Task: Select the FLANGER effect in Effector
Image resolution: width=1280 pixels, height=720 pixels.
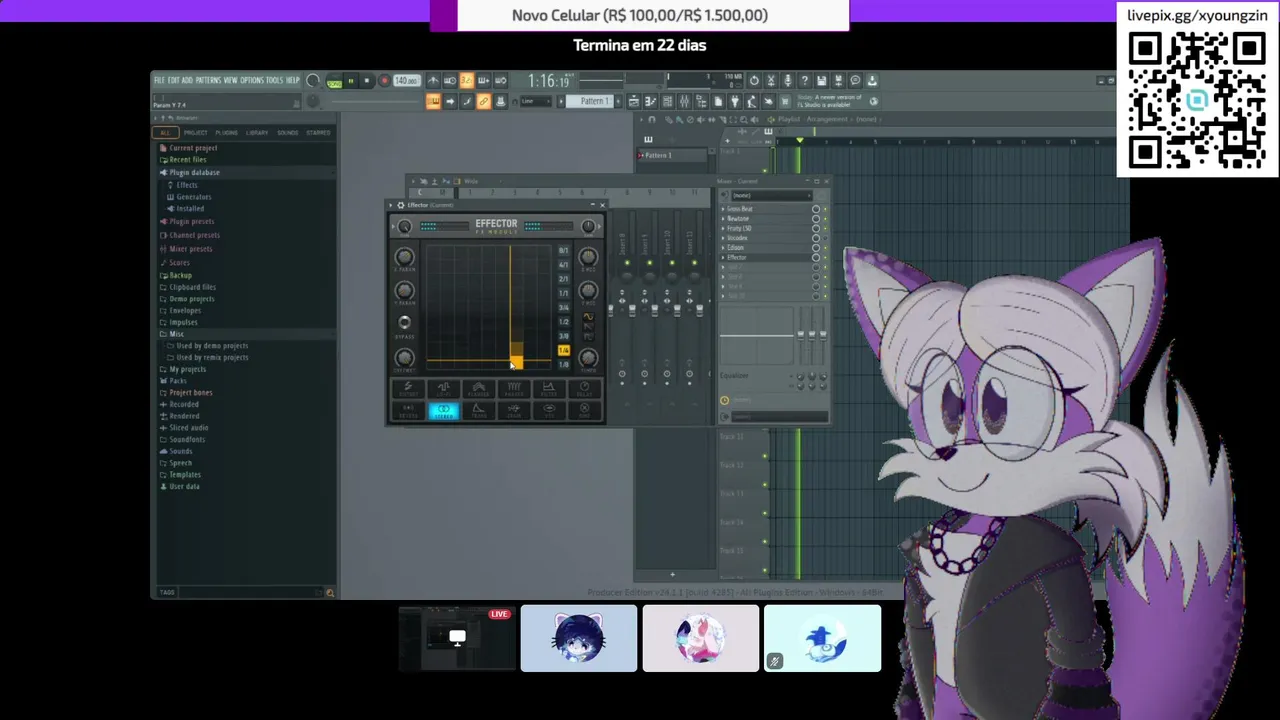Action: pyautogui.click(x=479, y=388)
